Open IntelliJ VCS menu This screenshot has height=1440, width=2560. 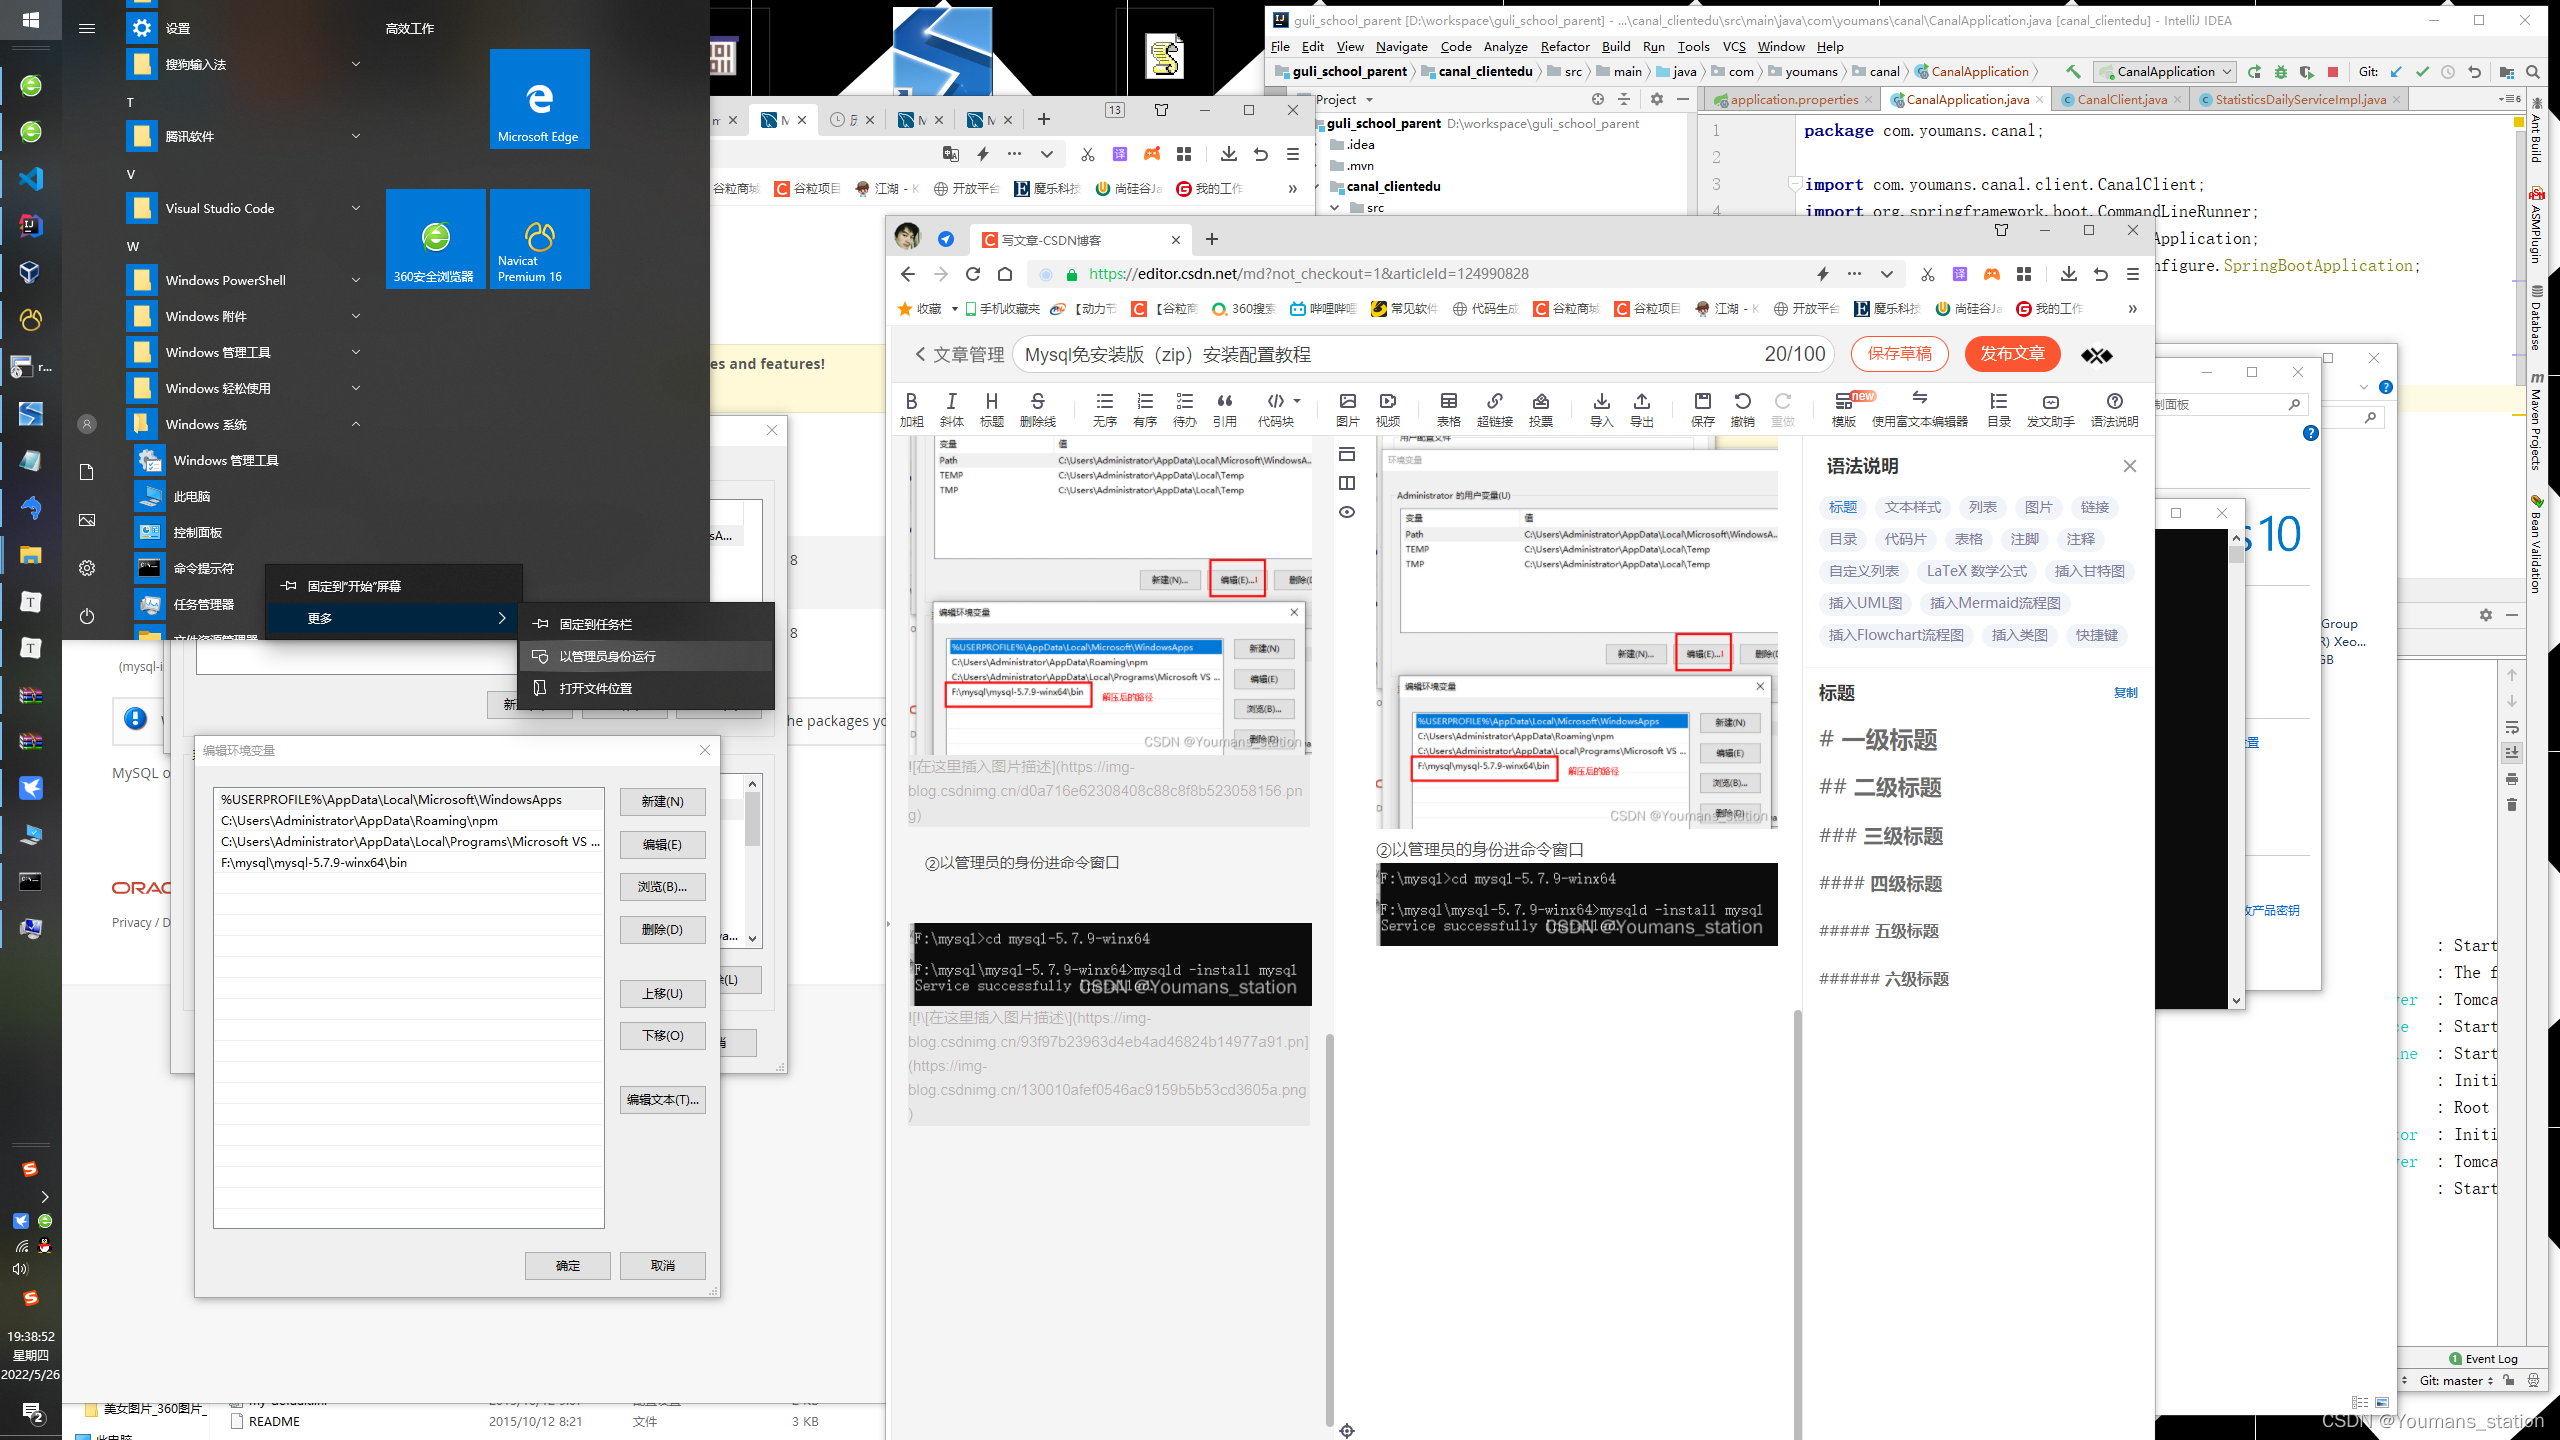1733,47
